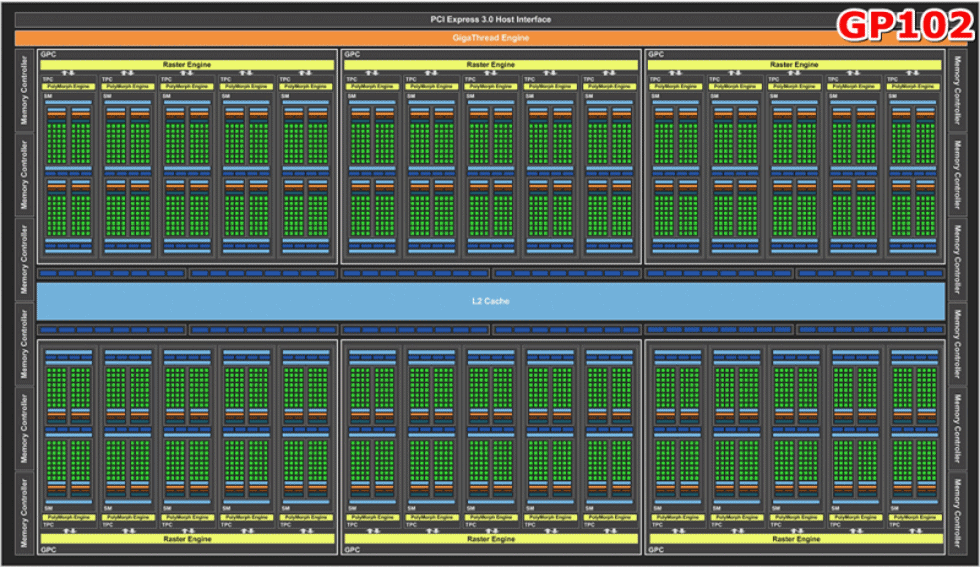980x567 pixels.
Task: Select the orange GigaThread Engine bar
Action: (x=490, y=38)
